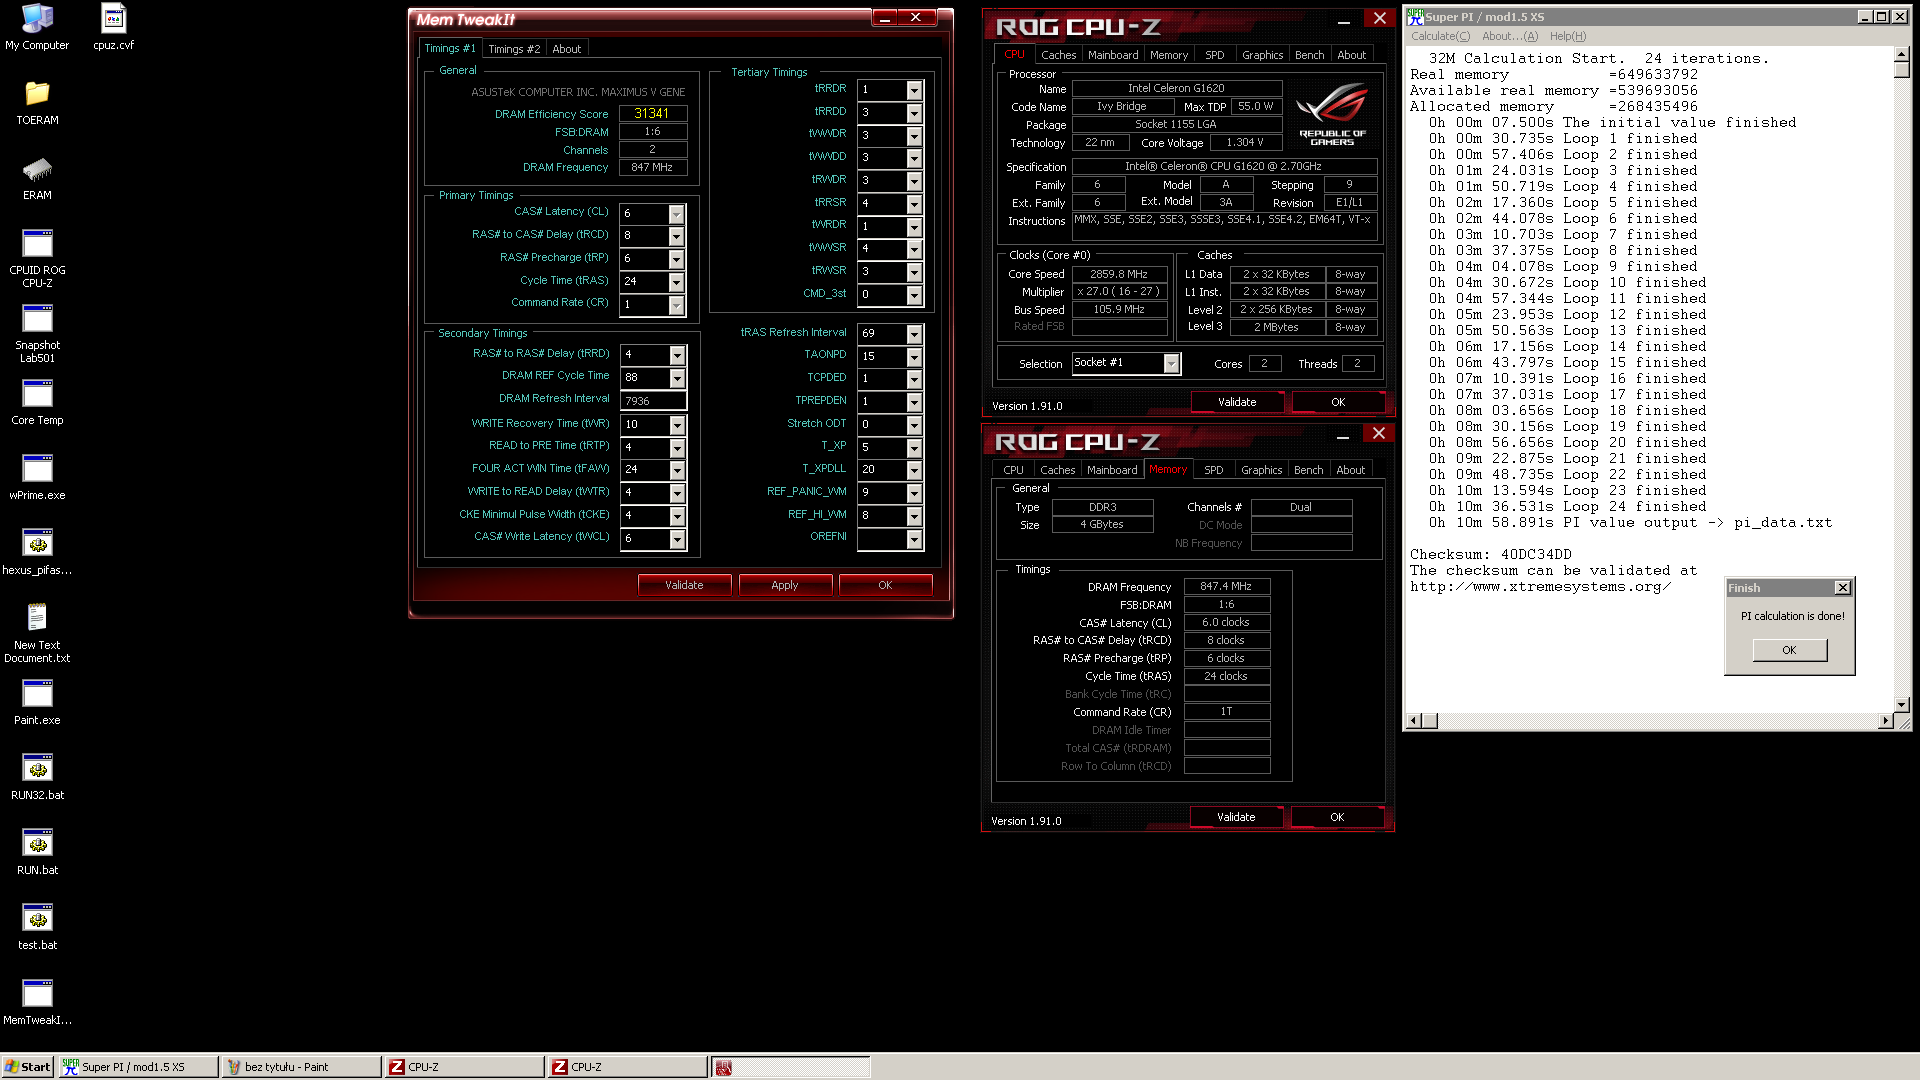Open the cpuz.cvf file icon
This screenshot has width=1920, height=1080.
(x=113, y=27)
